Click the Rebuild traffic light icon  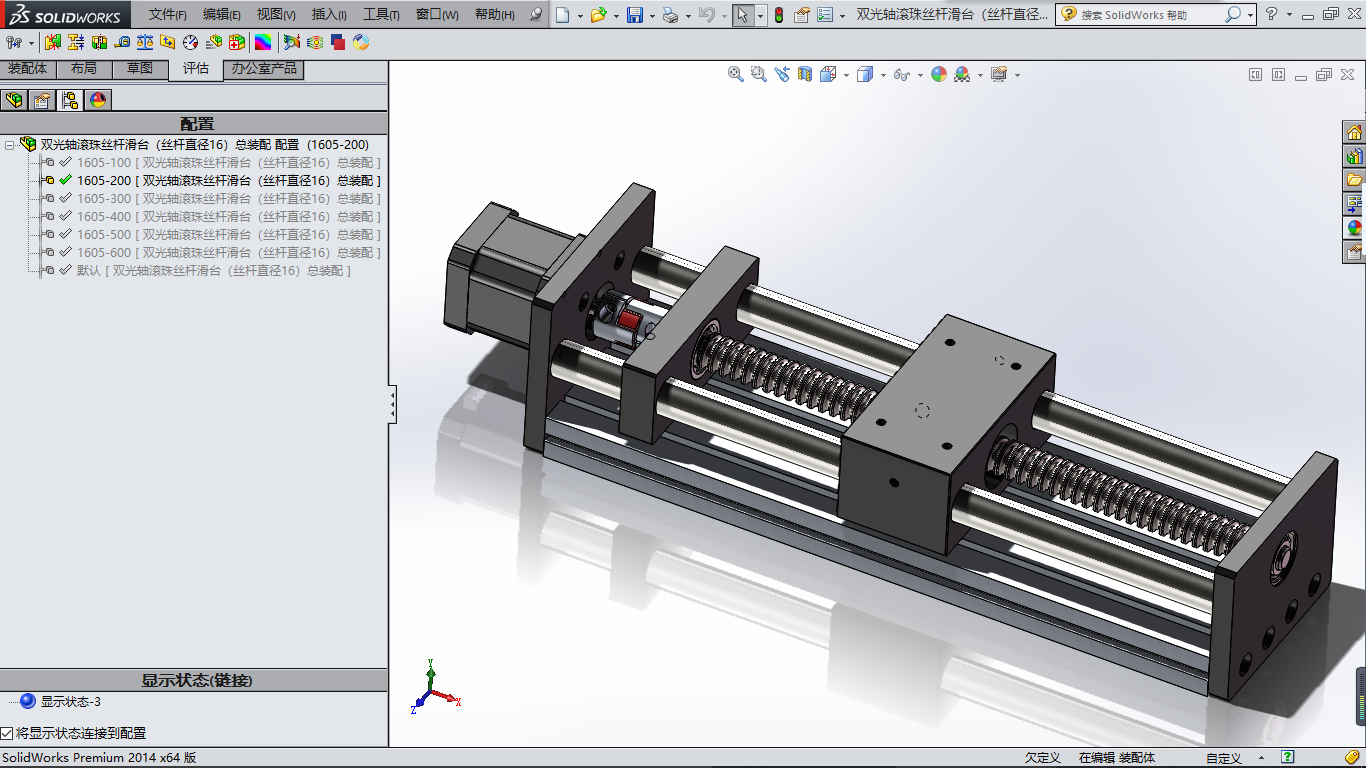tap(778, 15)
